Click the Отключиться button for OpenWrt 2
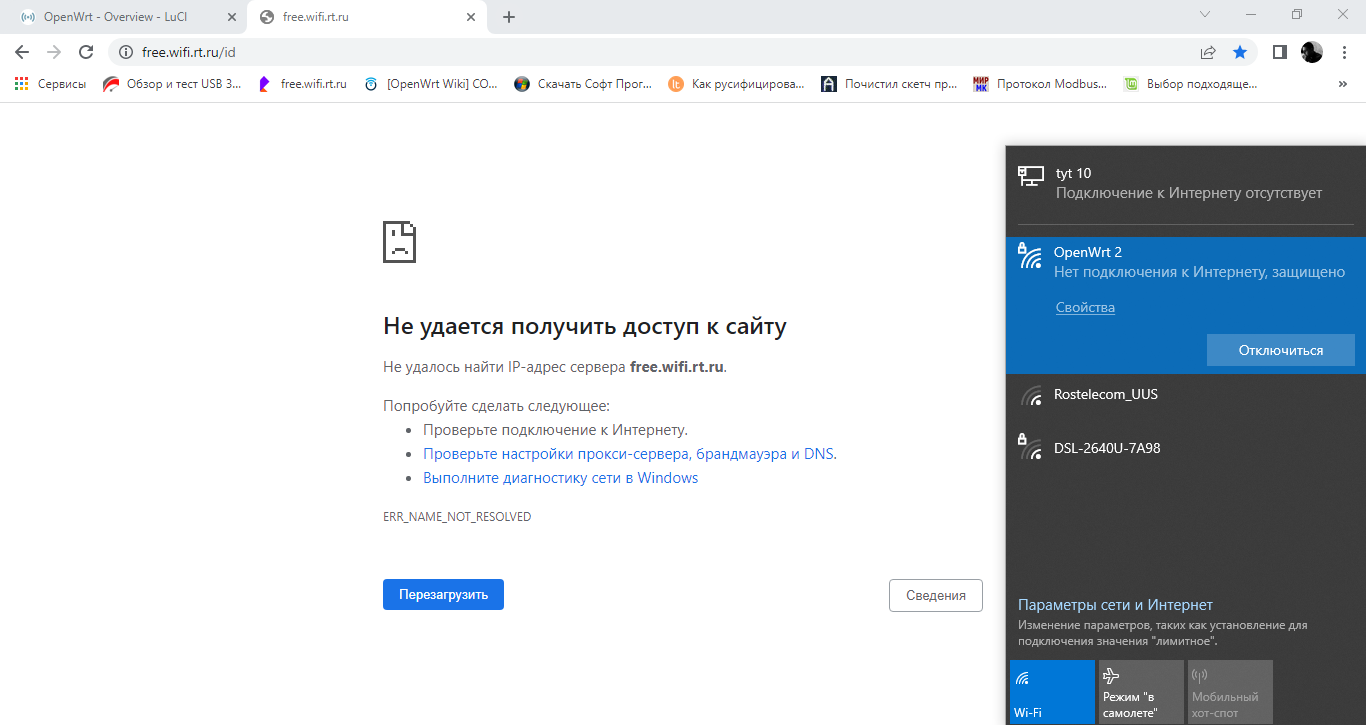Screen dimensions: 1366x725 pyautogui.click(x=1280, y=350)
